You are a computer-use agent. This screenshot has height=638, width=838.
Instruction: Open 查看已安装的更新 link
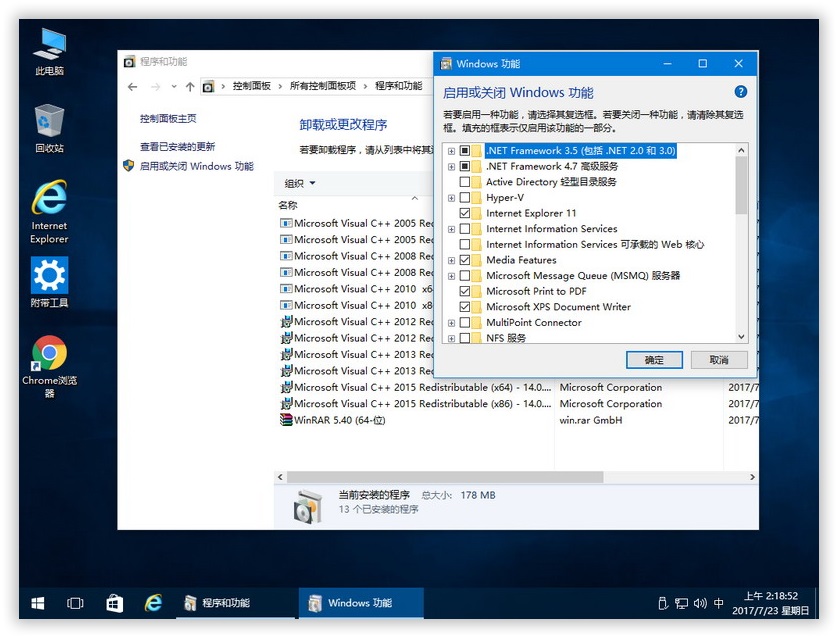click(x=177, y=146)
